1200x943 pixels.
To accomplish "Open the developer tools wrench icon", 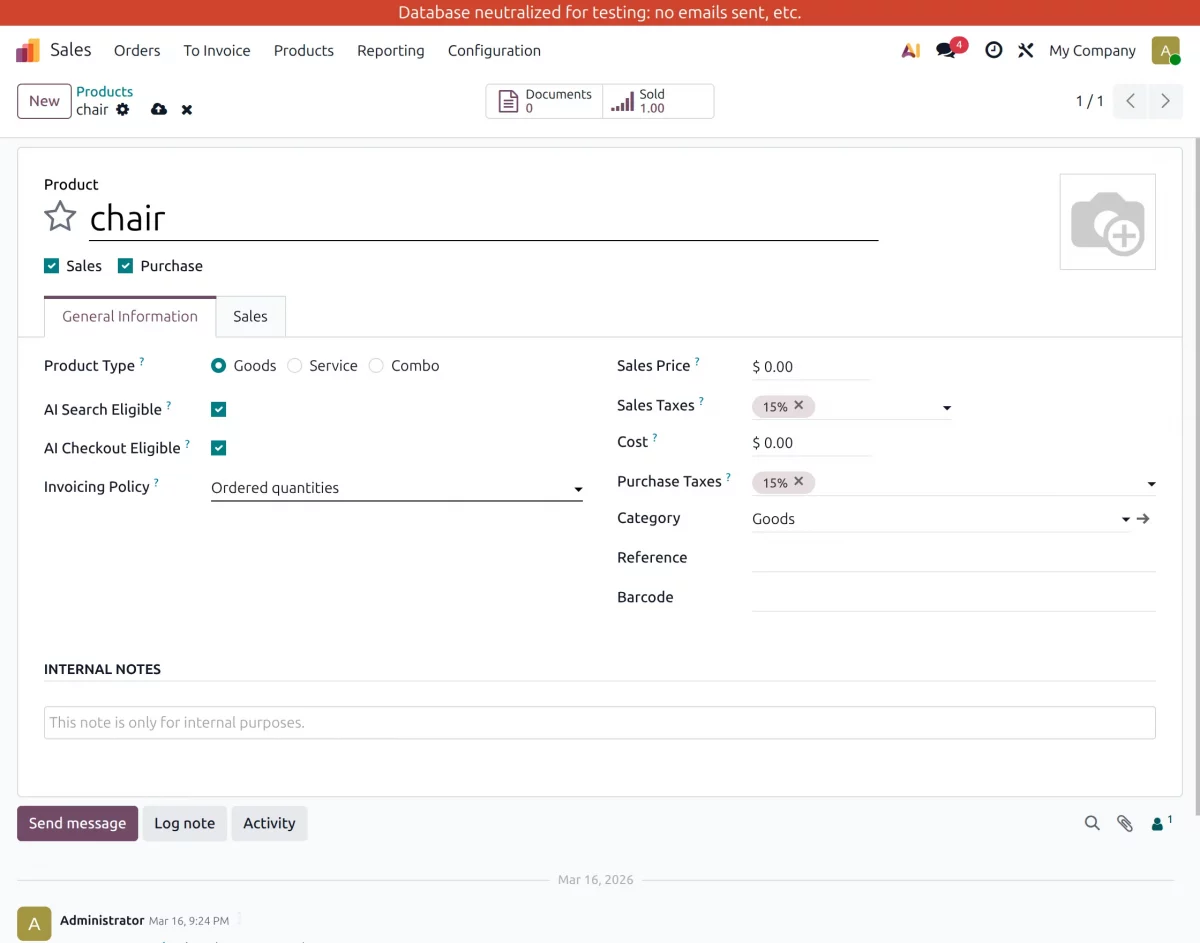I will (x=1025, y=49).
